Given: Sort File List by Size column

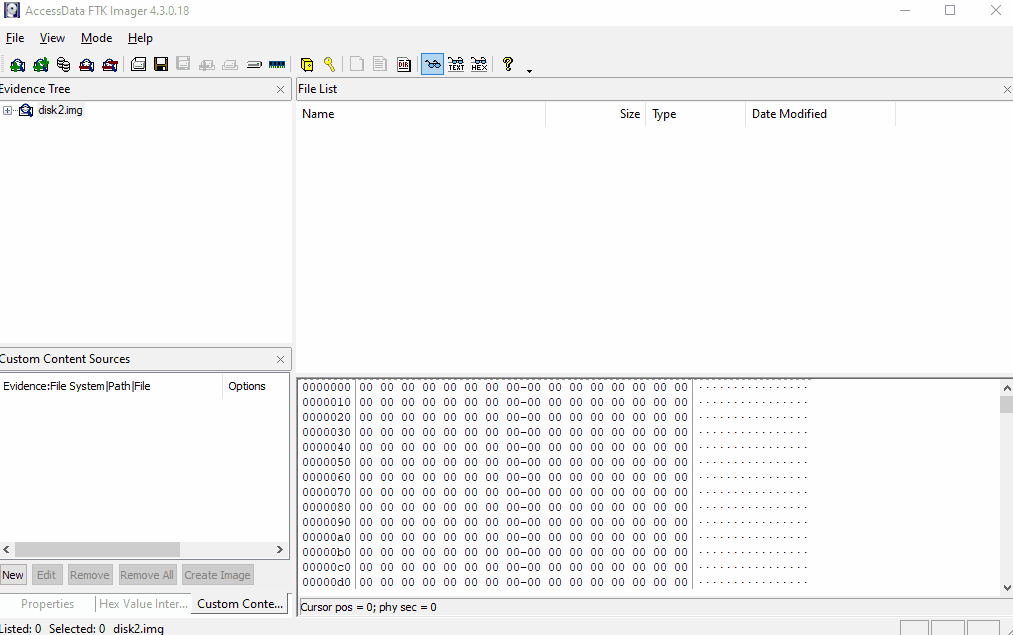Looking at the screenshot, I should click(x=596, y=114).
